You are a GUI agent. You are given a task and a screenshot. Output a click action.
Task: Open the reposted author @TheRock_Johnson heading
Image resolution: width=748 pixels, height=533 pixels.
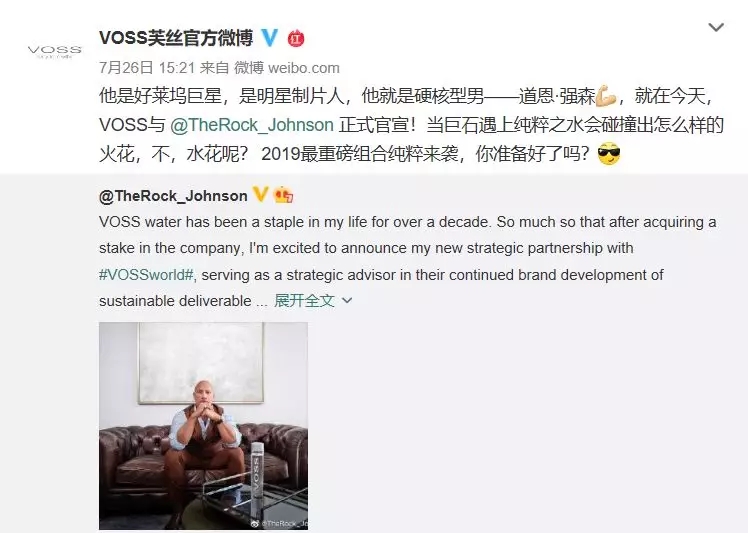pos(173,195)
